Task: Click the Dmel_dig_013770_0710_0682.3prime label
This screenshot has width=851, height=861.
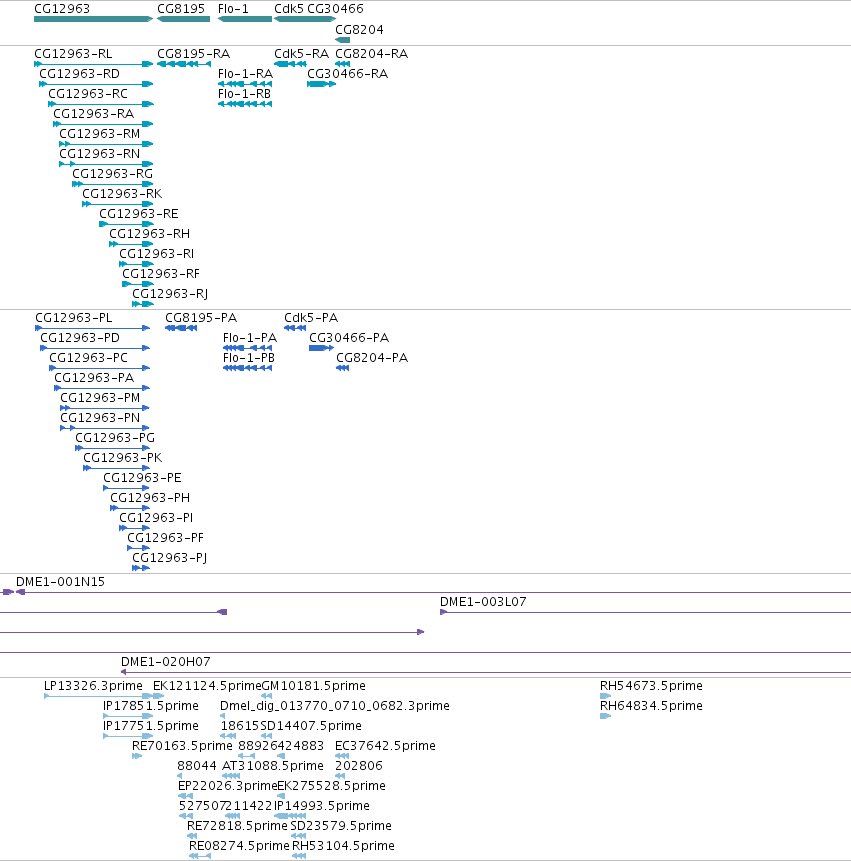Action: coord(335,706)
